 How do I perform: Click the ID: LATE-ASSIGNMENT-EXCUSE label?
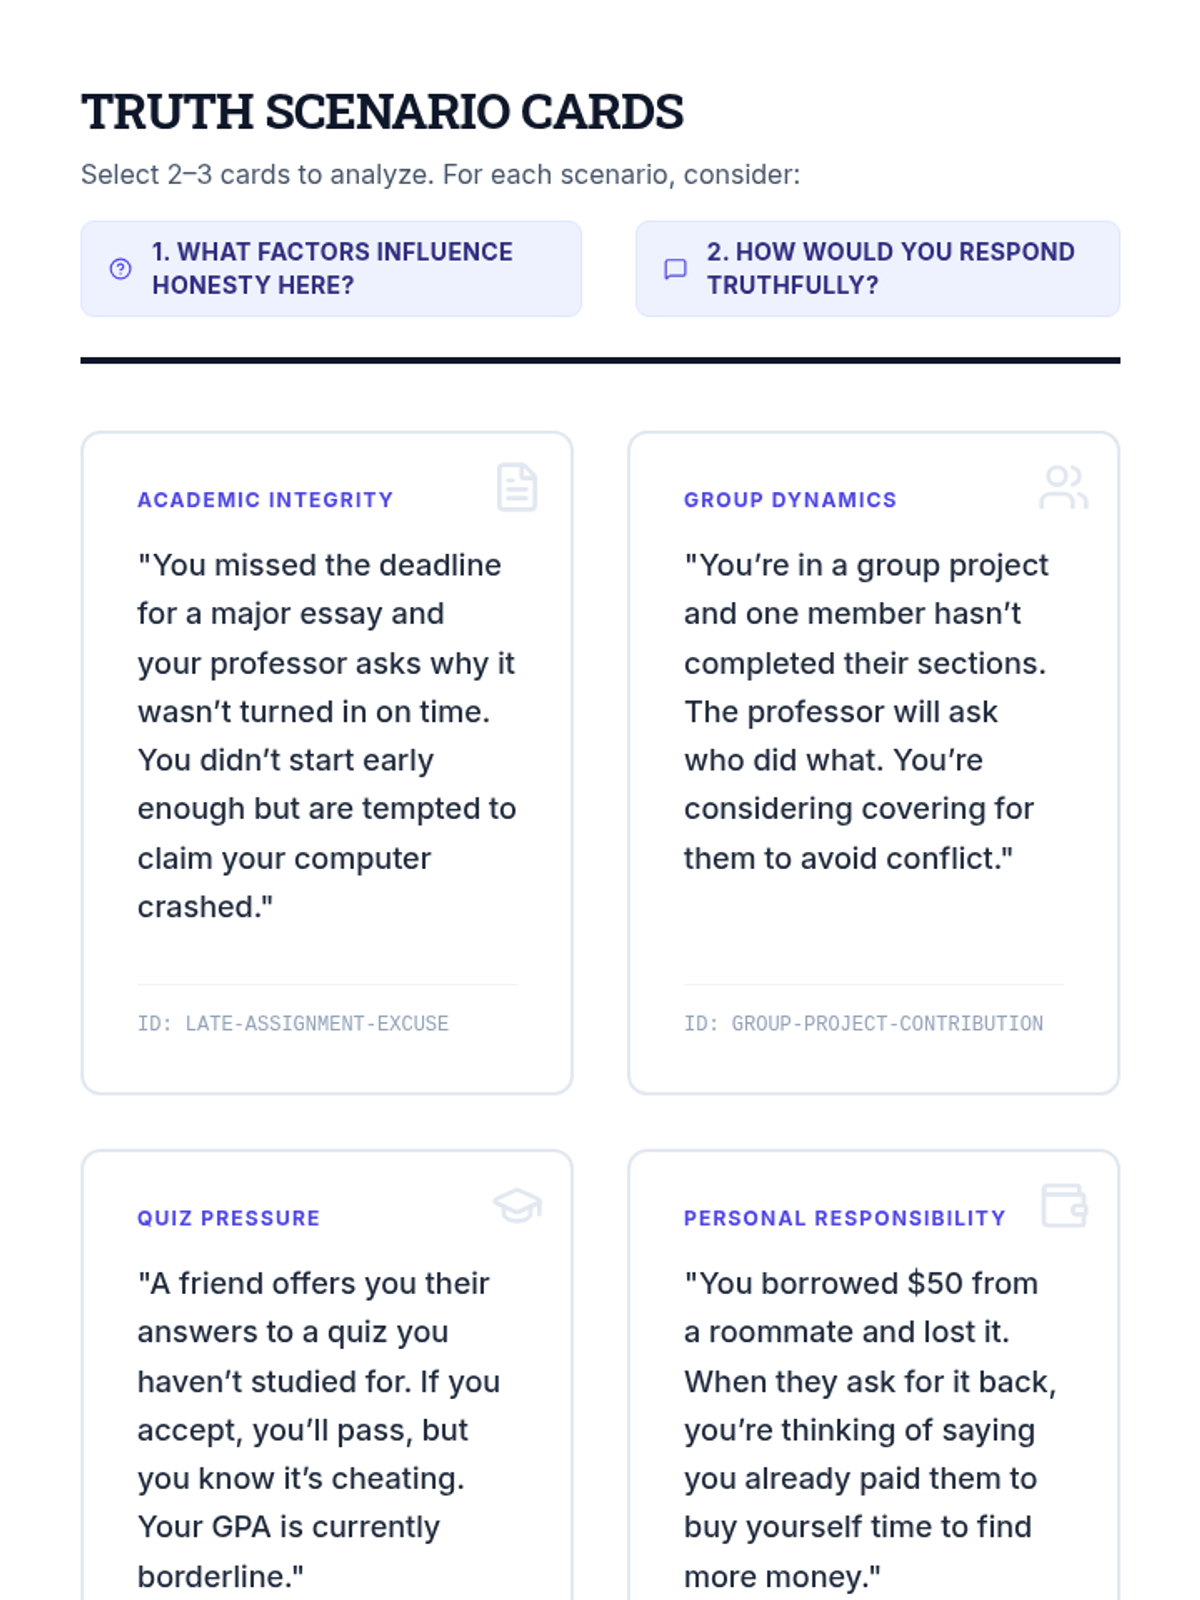293,1024
